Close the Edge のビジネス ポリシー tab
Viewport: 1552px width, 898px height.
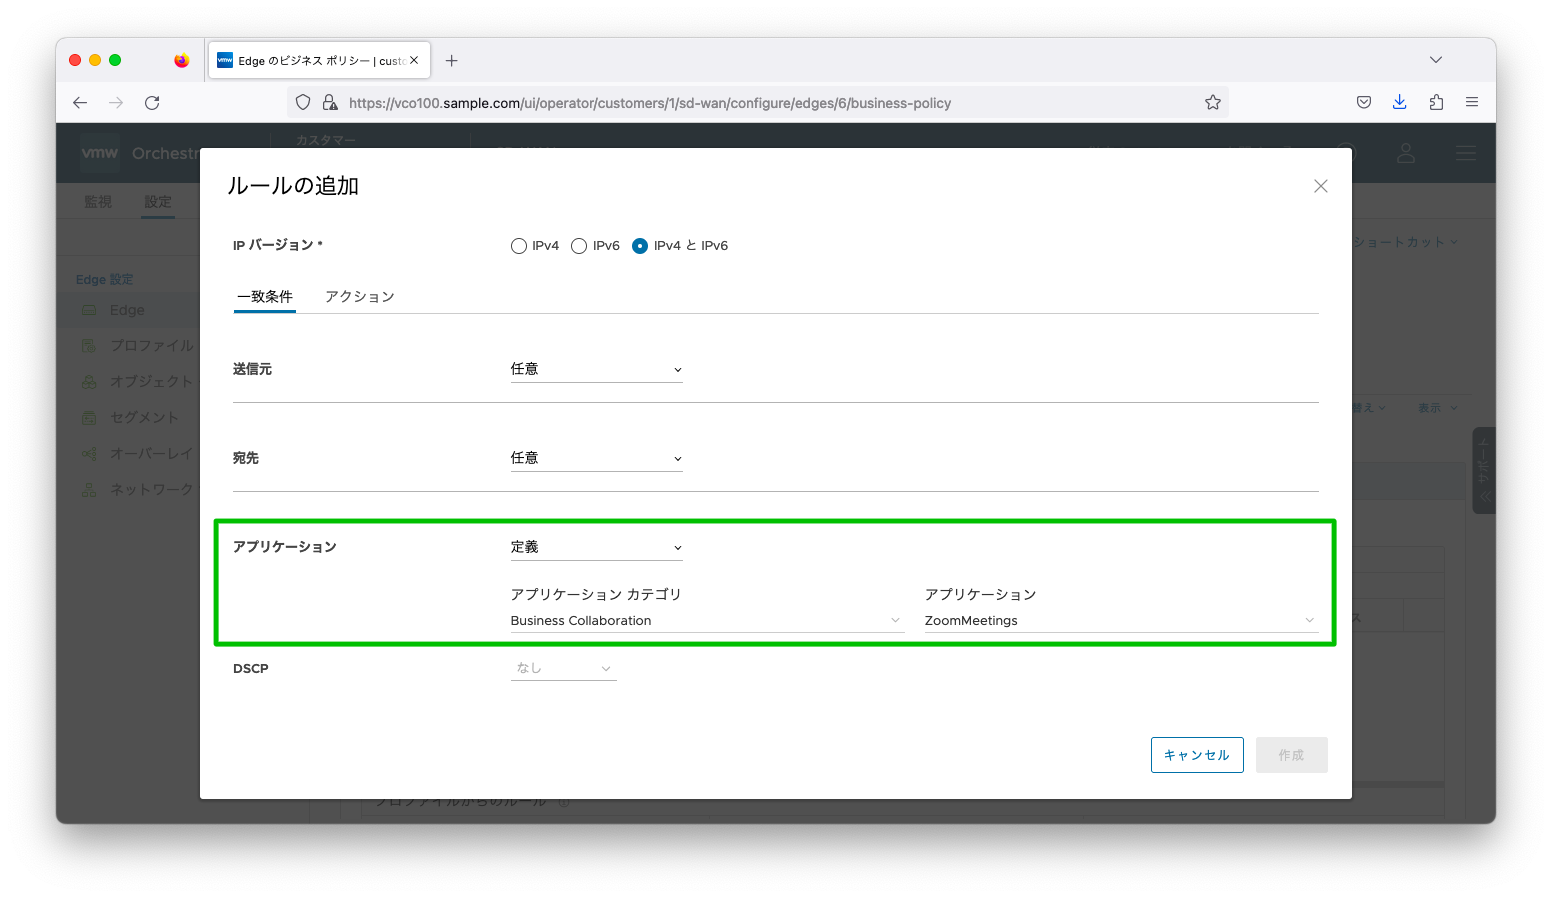pos(414,61)
